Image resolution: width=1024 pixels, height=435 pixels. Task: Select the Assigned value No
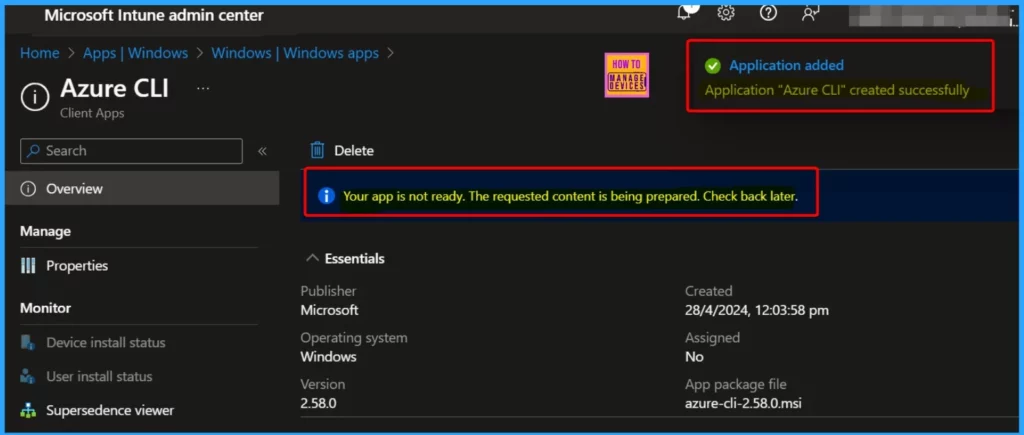point(694,357)
